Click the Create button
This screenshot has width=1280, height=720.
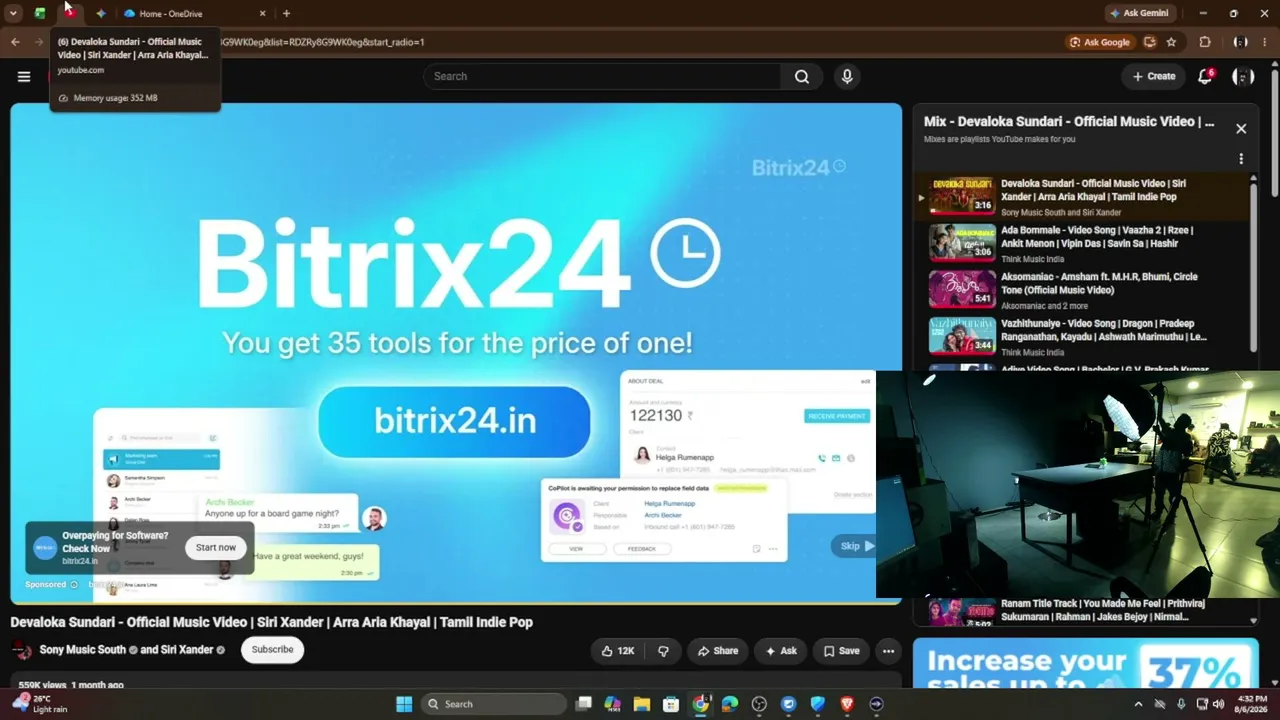pos(1154,76)
